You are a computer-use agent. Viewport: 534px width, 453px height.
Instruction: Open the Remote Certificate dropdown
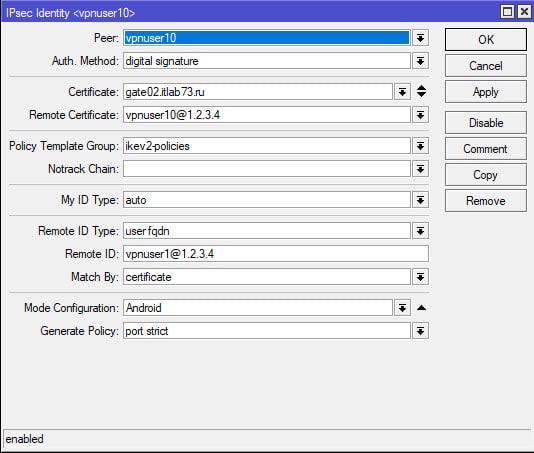coord(420,115)
